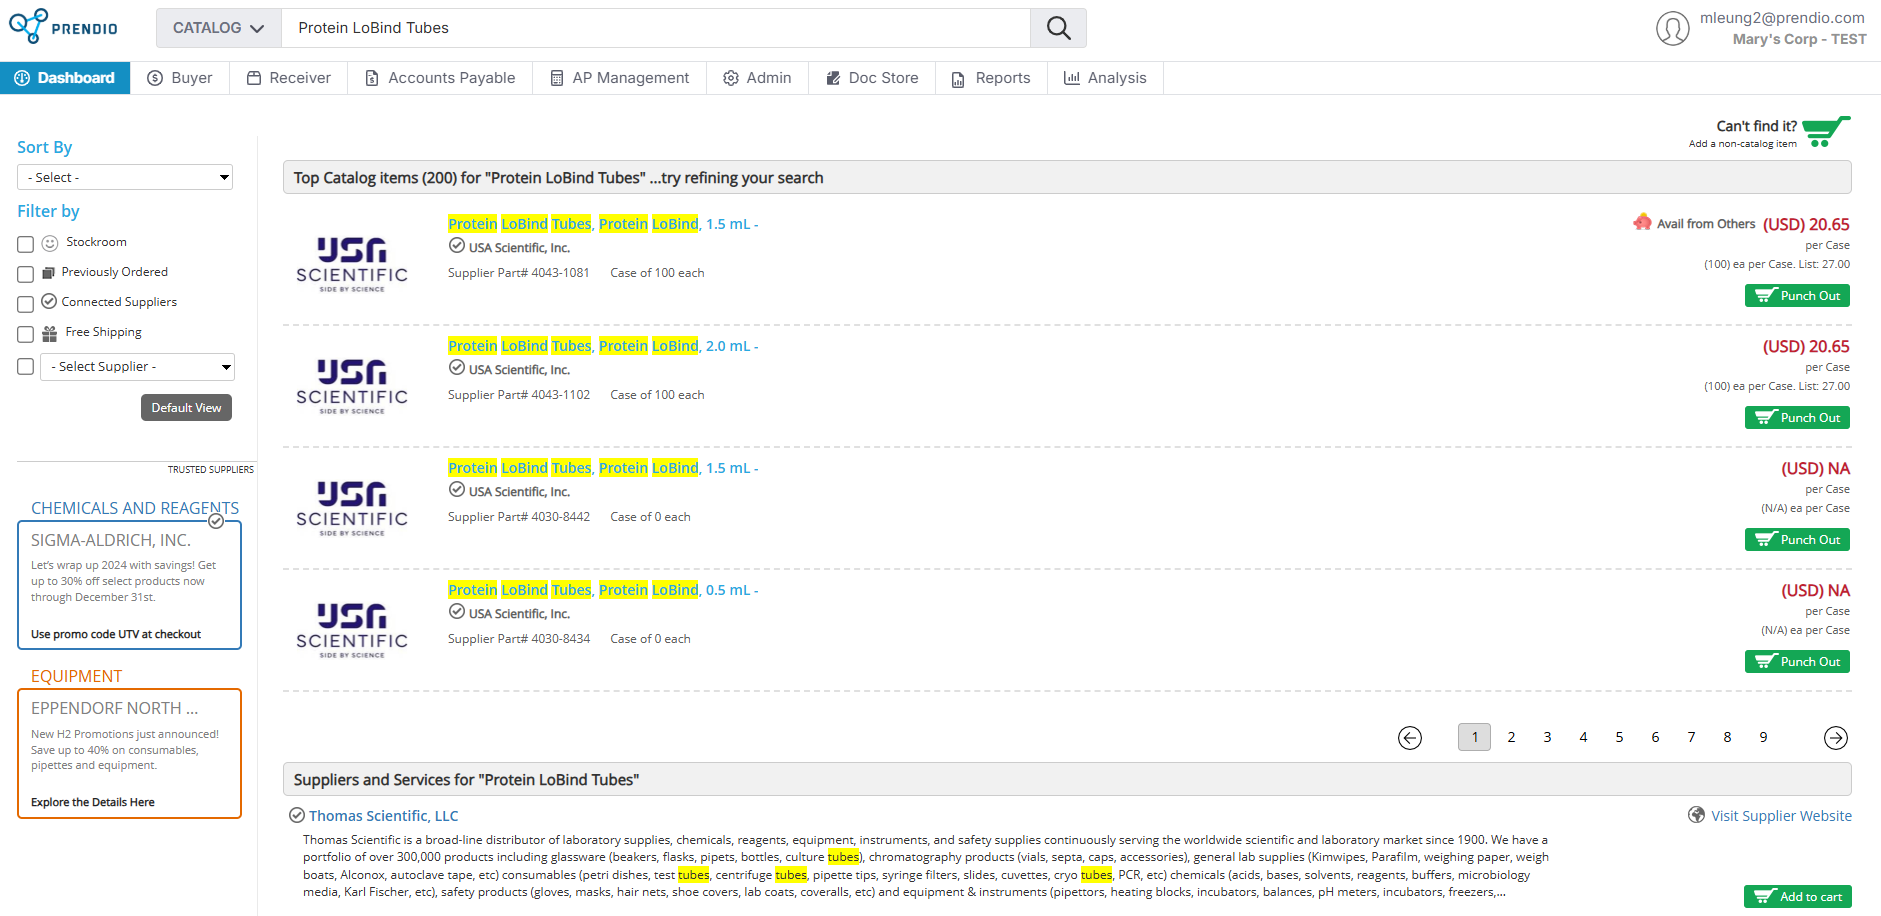Click the Avail from Others piggy icon
The width and height of the screenshot is (1881, 916).
pyautogui.click(x=1642, y=222)
